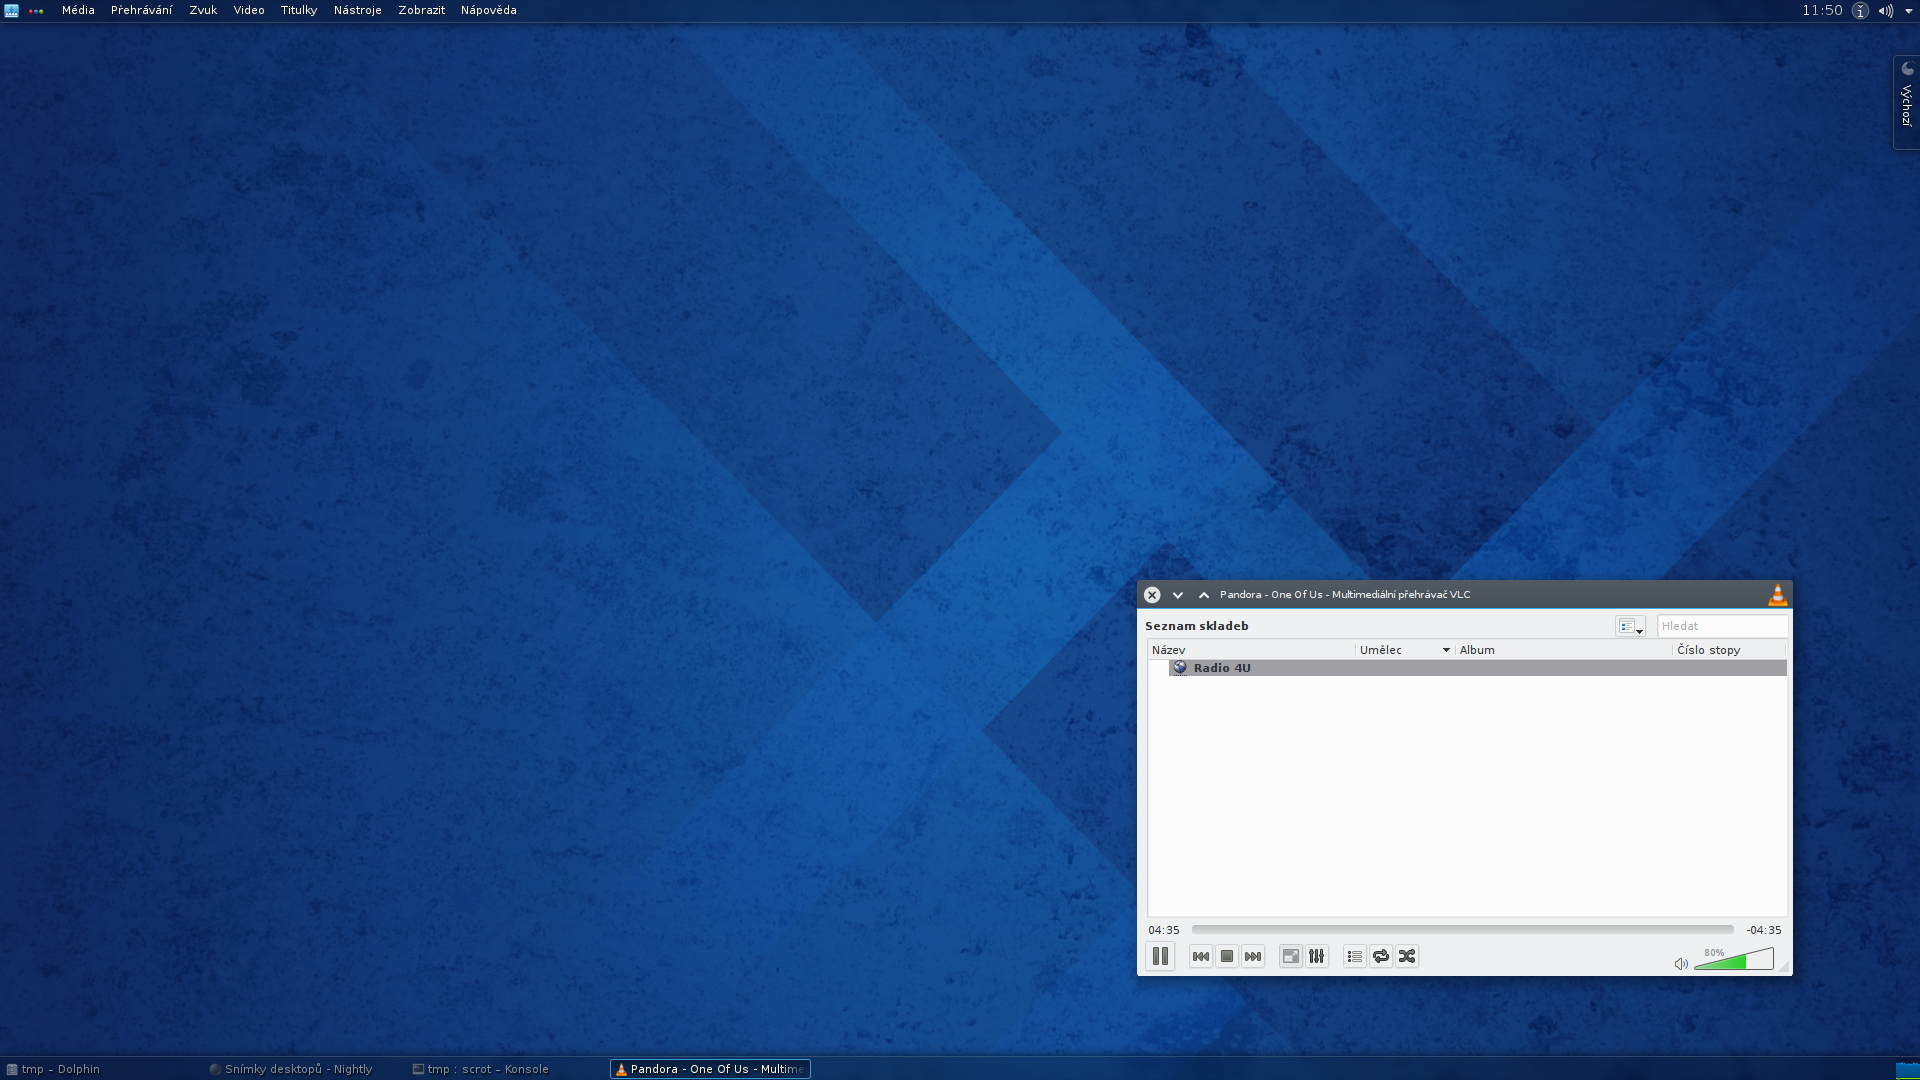Click the clock showing 11:50
Image resolution: width=1920 pixels, height=1080 pixels.
tap(1822, 10)
